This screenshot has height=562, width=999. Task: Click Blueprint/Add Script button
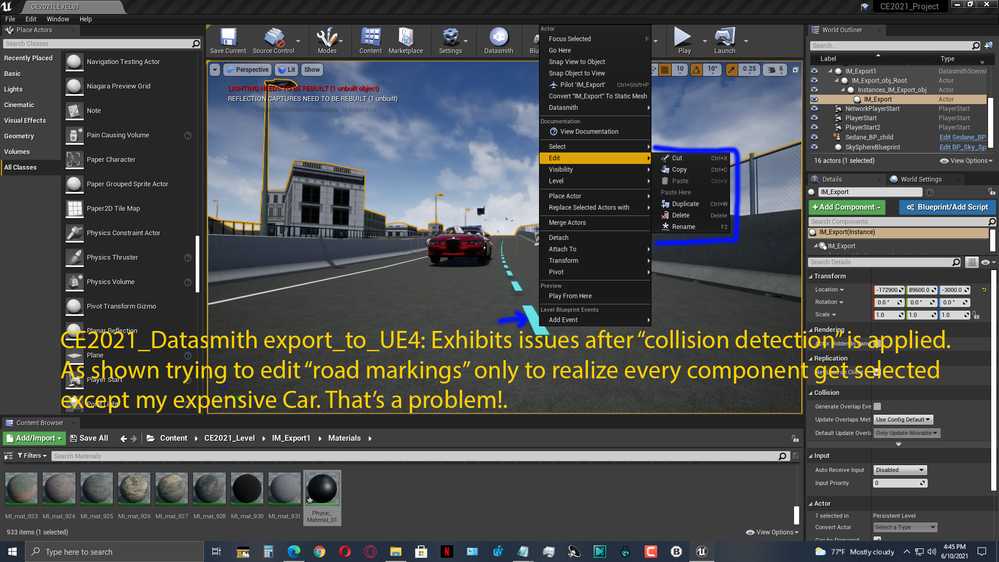point(947,207)
